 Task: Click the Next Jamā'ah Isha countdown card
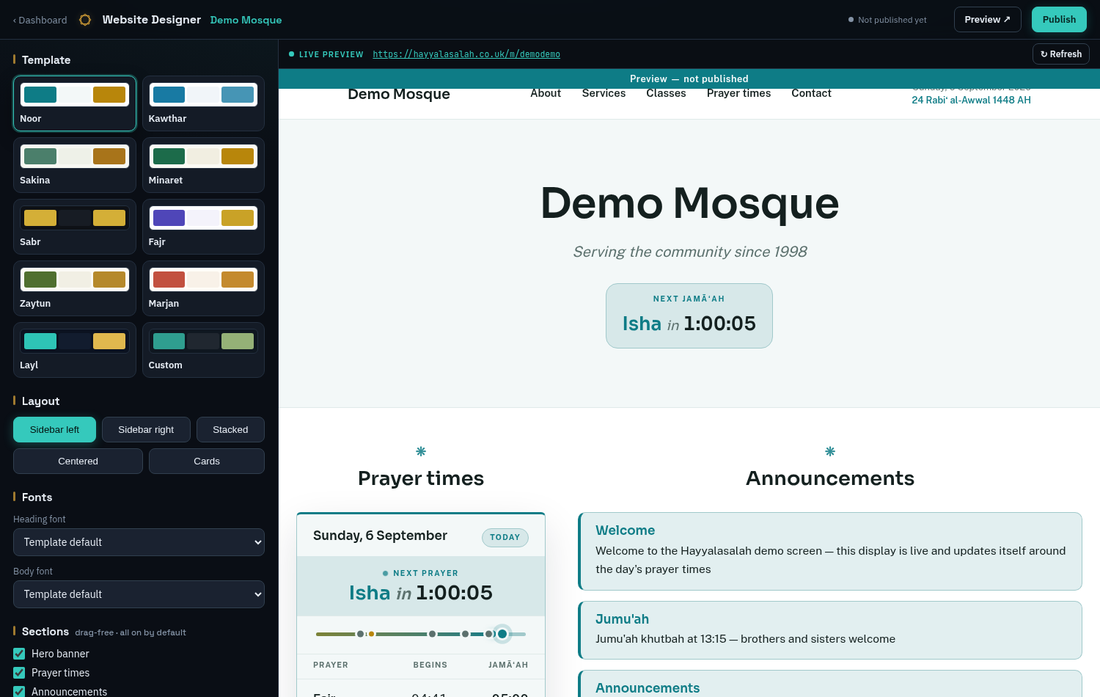click(689, 316)
